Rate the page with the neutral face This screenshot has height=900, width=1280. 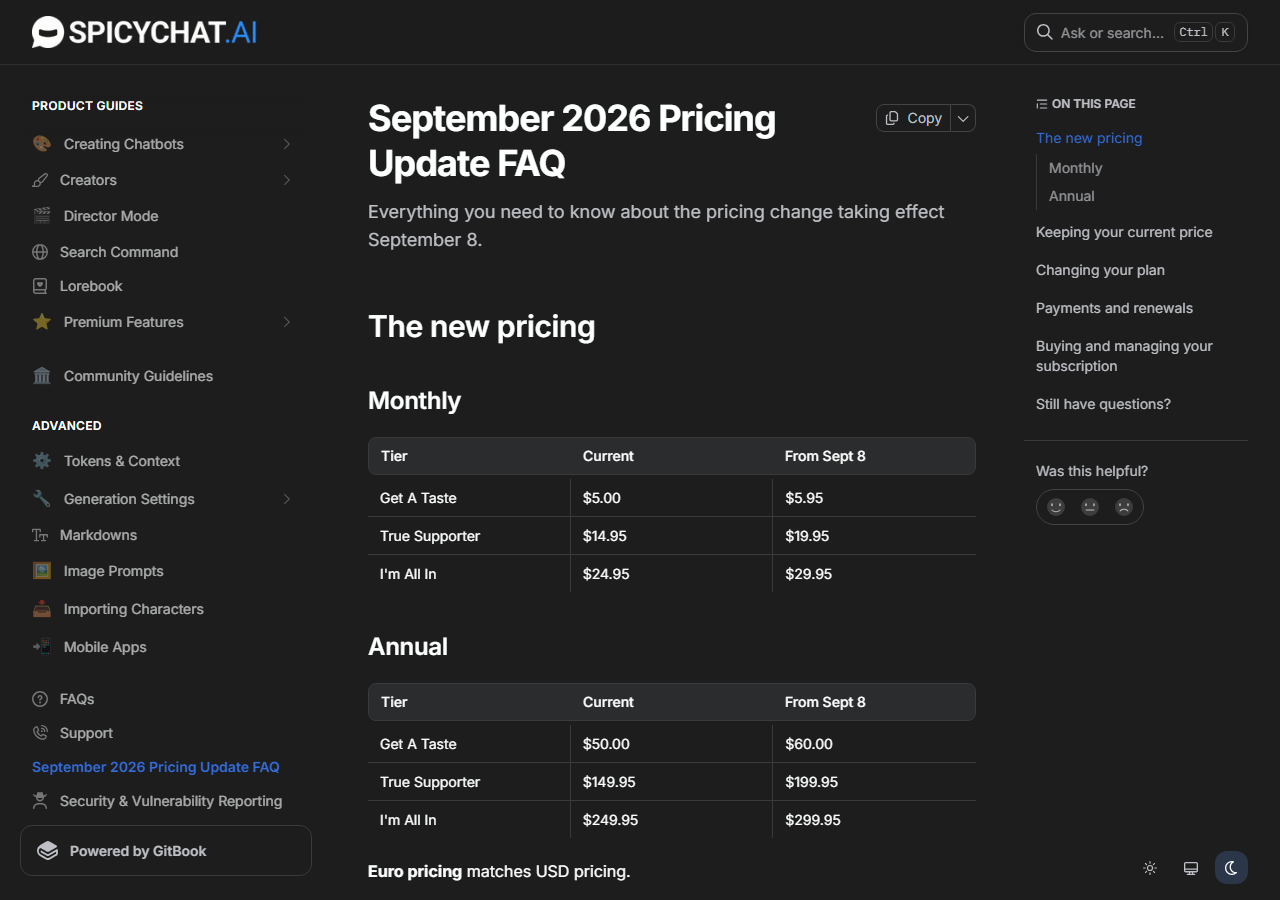(1090, 507)
